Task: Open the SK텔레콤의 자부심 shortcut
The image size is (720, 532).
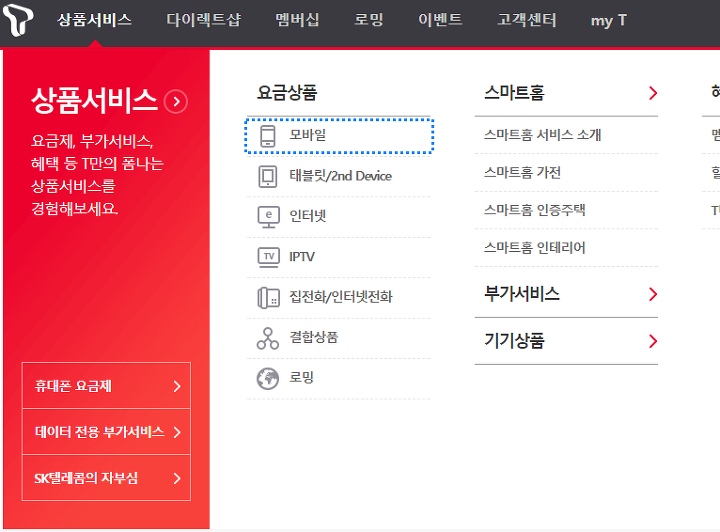Action: (106, 478)
